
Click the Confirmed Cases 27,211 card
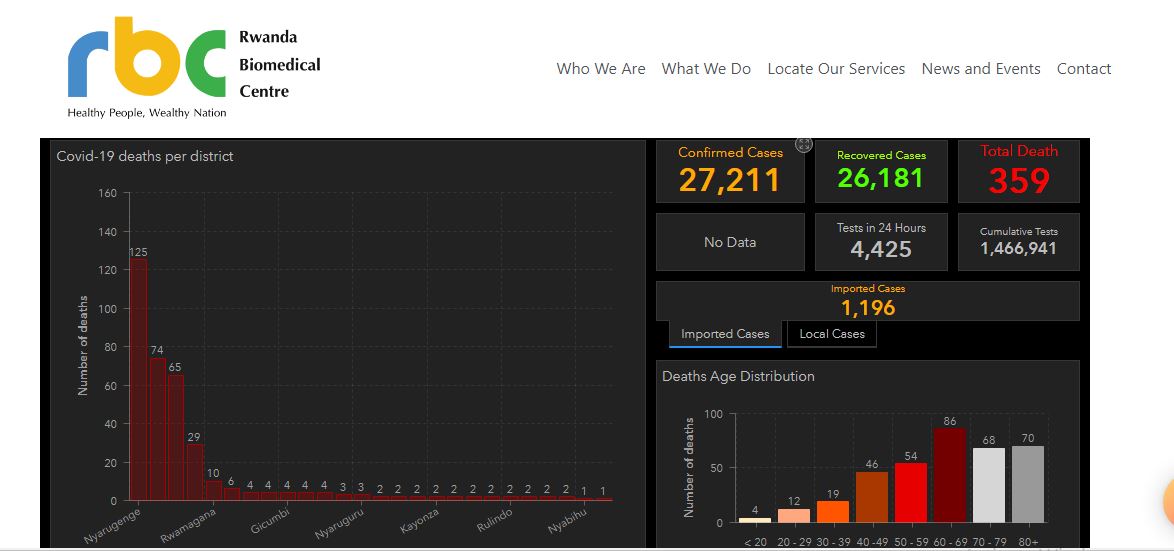(730, 171)
